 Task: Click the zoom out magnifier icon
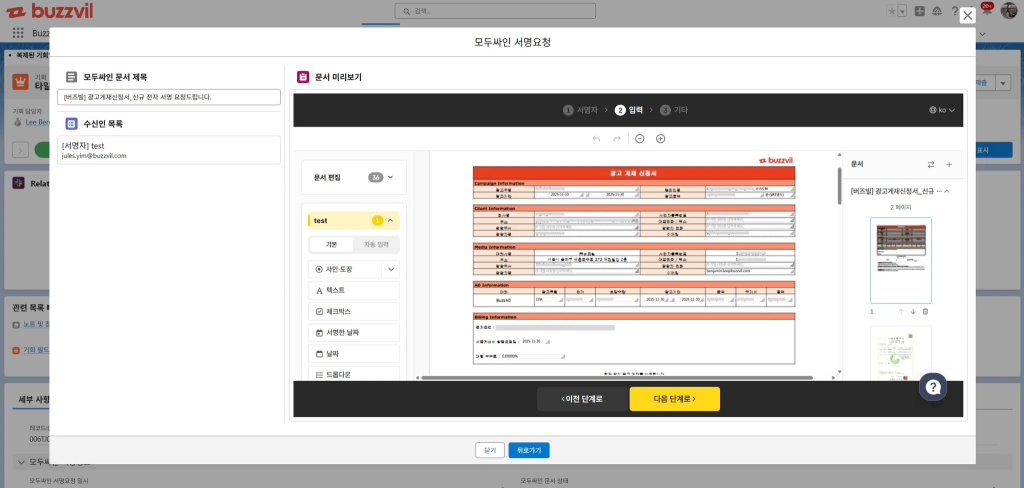coord(640,139)
